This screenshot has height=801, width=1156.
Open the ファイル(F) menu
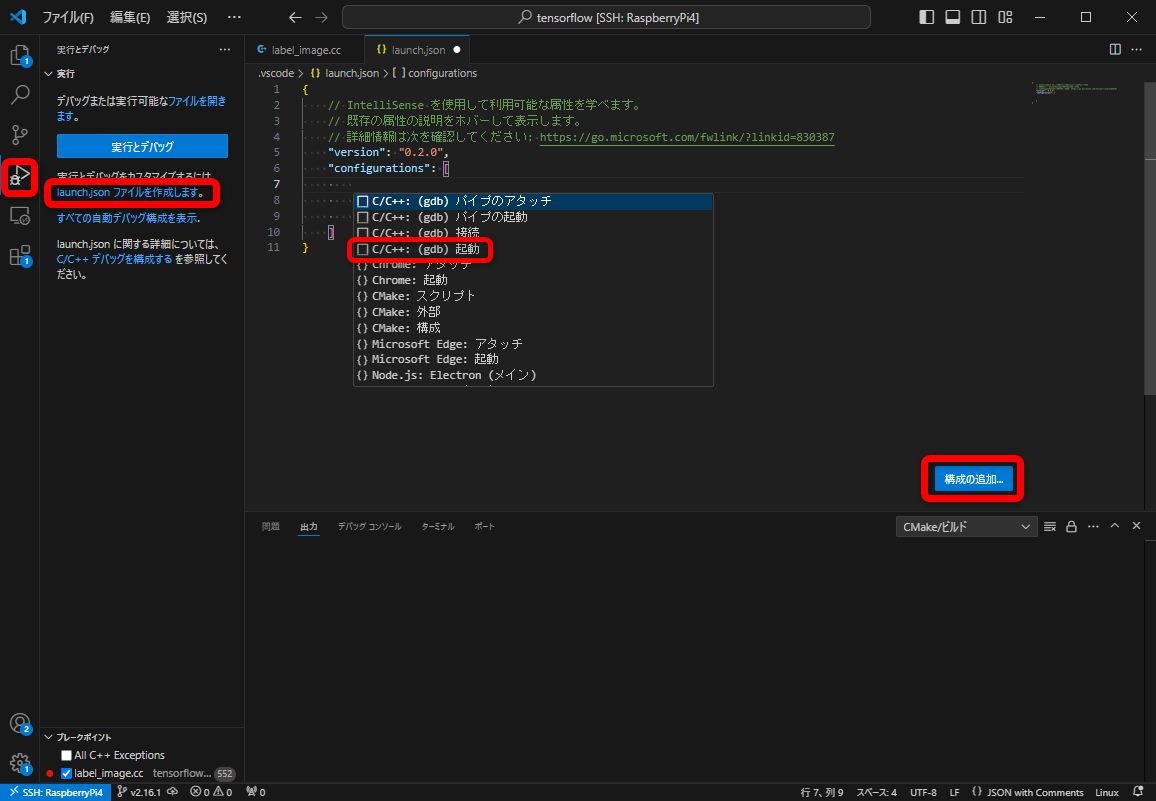(x=68, y=17)
